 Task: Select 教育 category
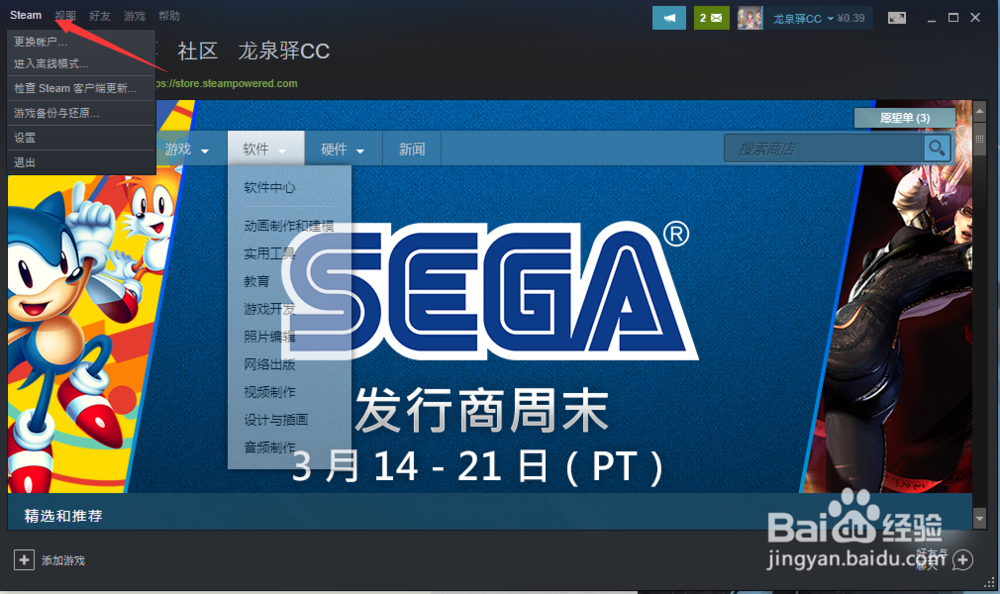point(256,281)
